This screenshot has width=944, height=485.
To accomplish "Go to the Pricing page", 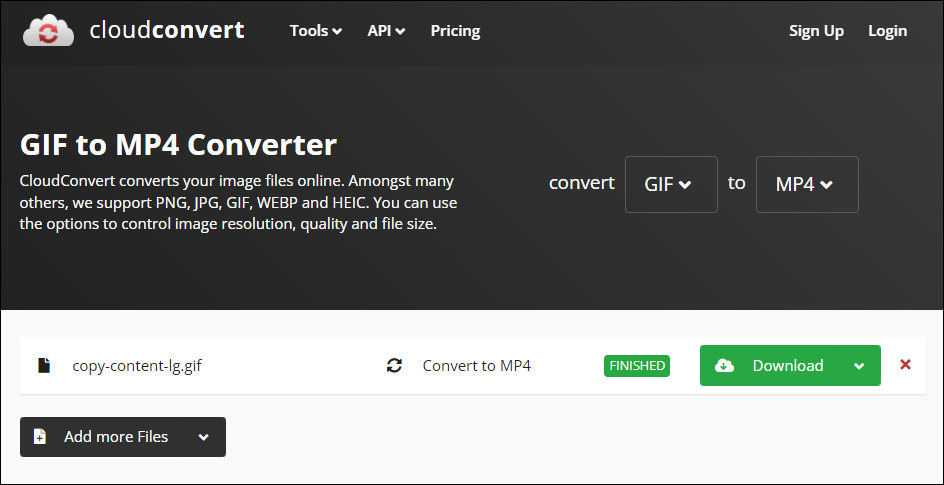I will click(455, 31).
